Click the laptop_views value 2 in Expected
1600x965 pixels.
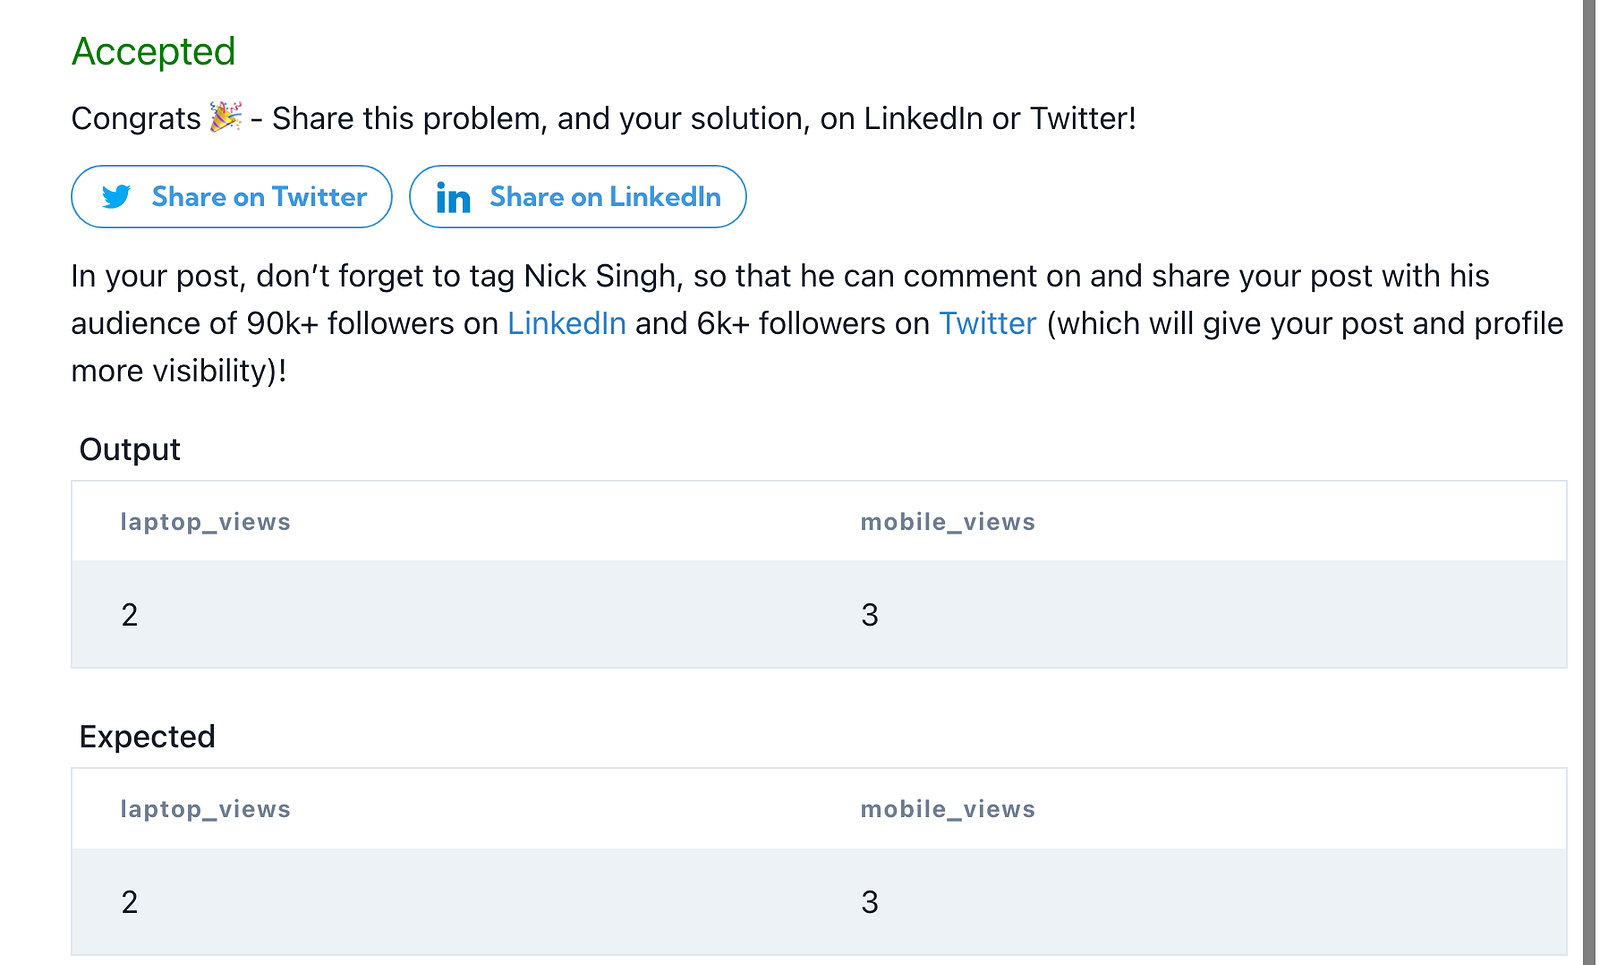tap(130, 902)
